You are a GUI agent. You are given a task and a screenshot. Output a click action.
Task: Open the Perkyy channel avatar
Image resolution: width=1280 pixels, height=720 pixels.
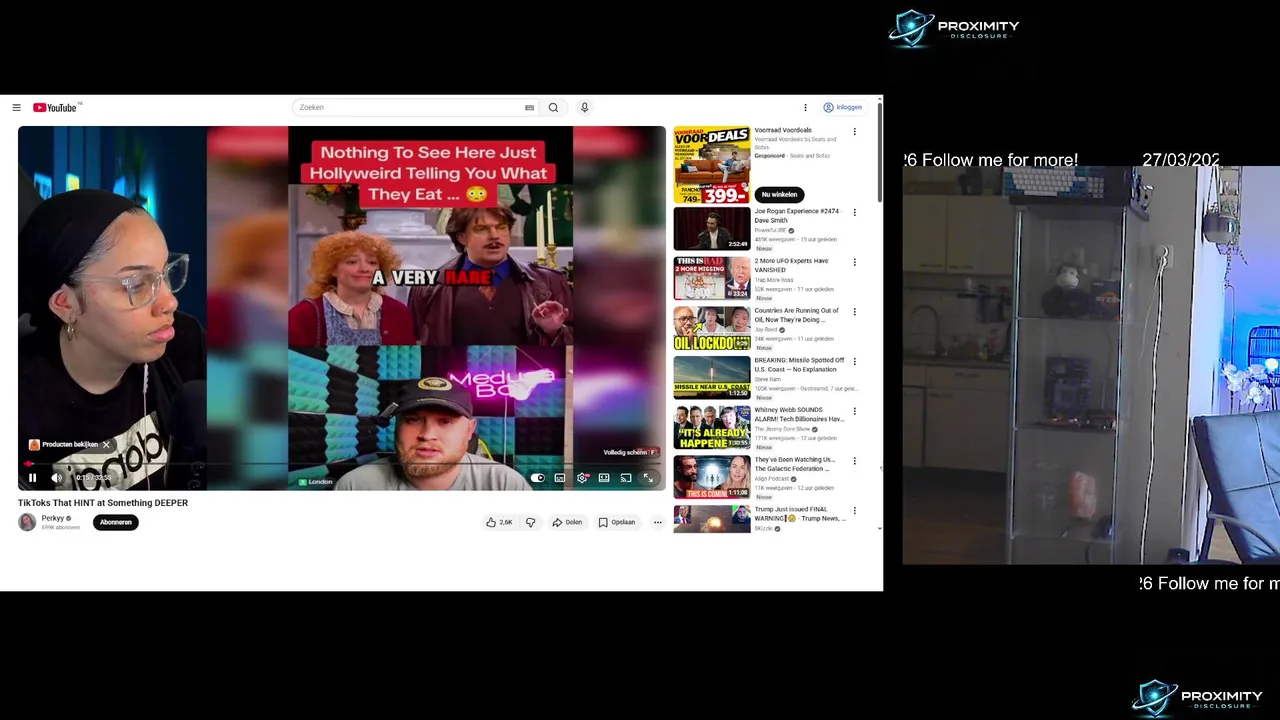pyautogui.click(x=27, y=522)
